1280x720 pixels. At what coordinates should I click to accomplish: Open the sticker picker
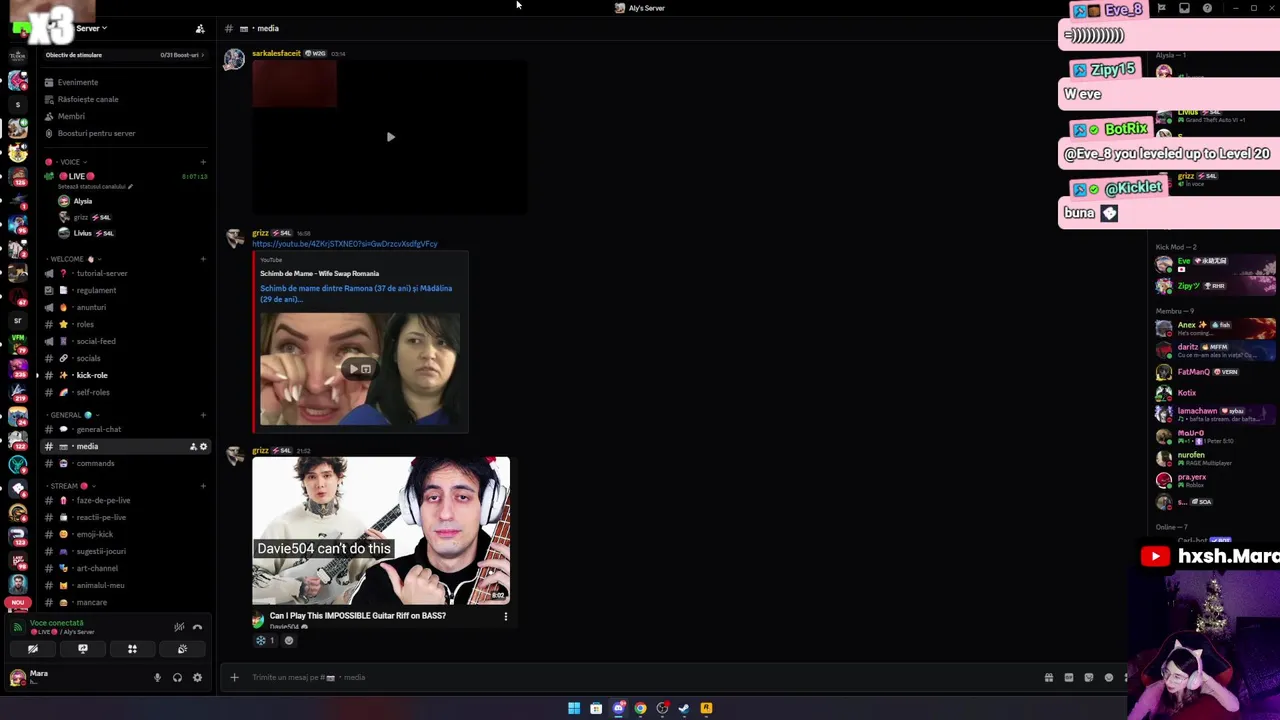click(x=1089, y=677)
